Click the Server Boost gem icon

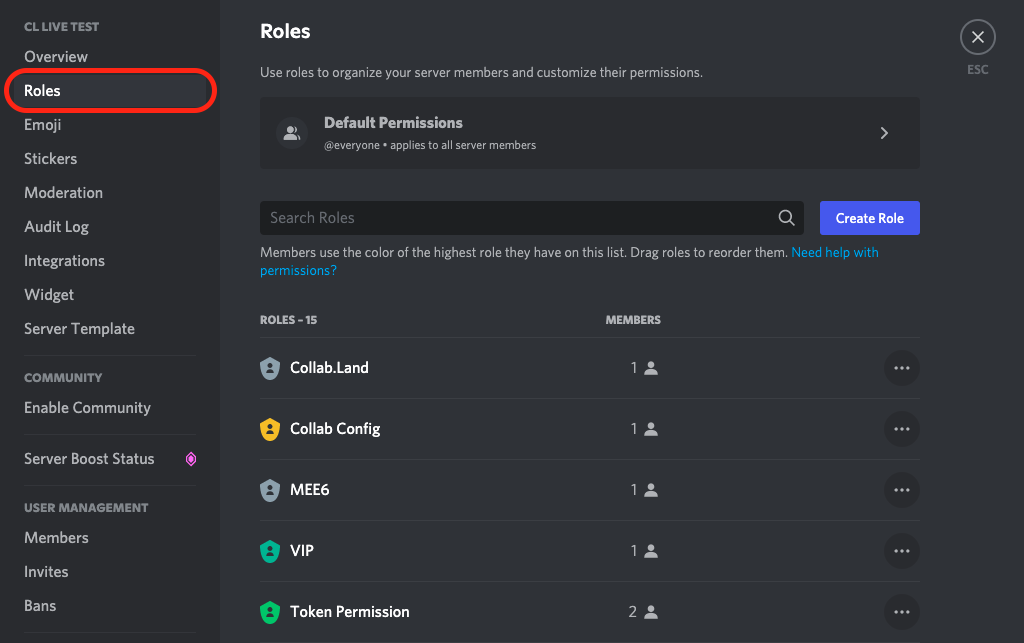click(x=191, y=458)
